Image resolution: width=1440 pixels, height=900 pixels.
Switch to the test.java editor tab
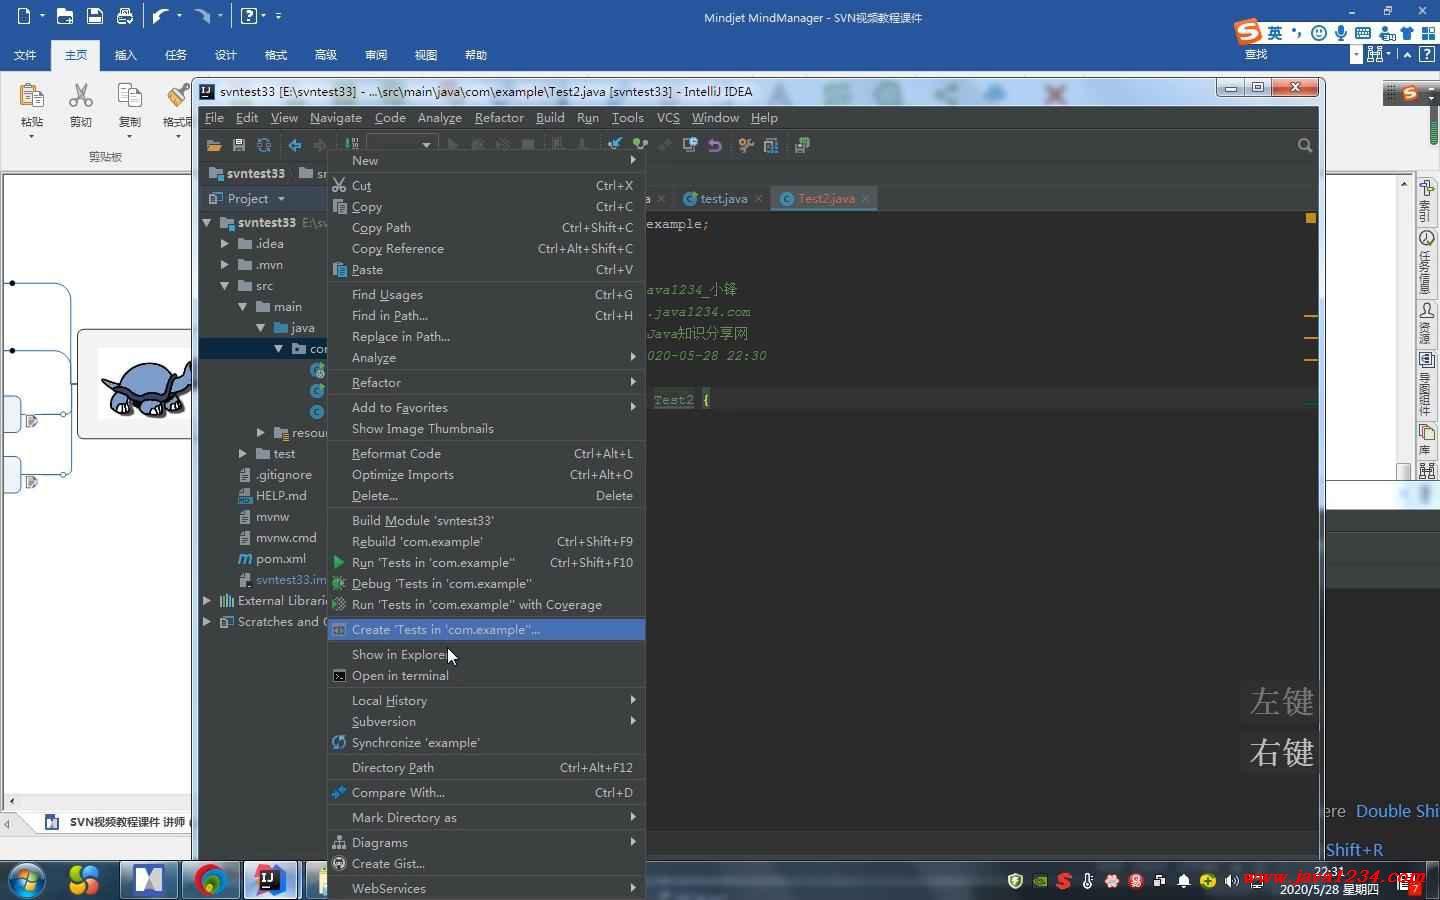[x=723, y=199]
